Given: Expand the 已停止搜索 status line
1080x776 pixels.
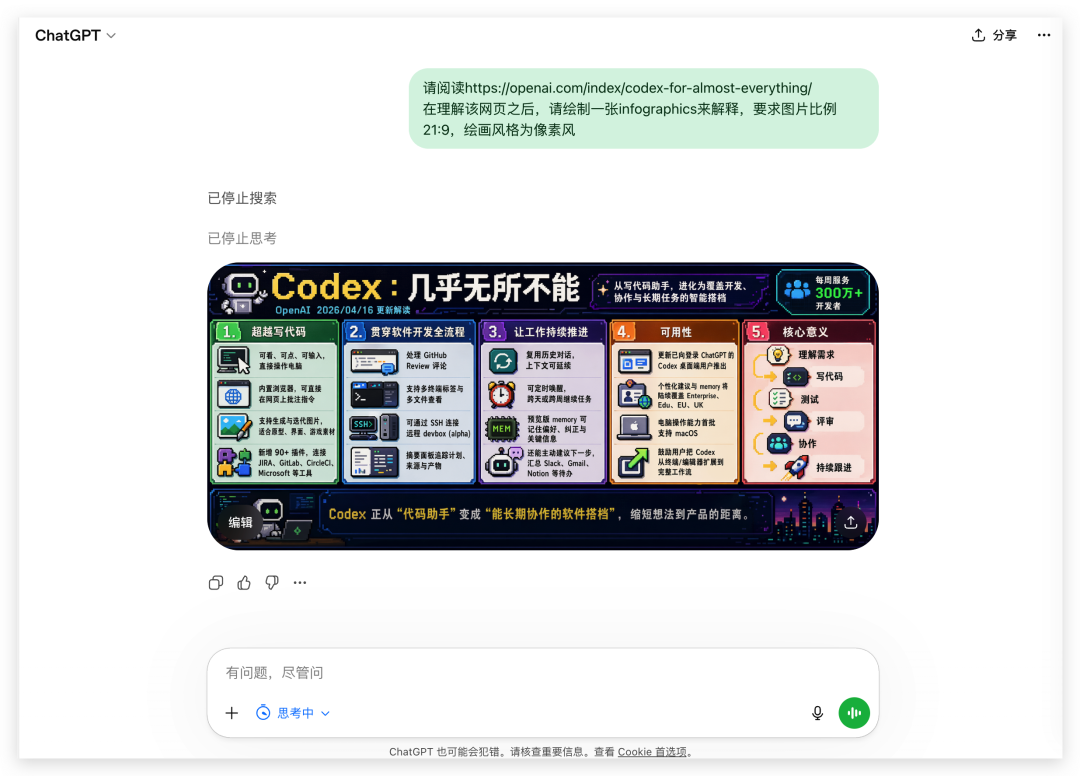Looking at the screenshot, I should [x=242, y=198].
